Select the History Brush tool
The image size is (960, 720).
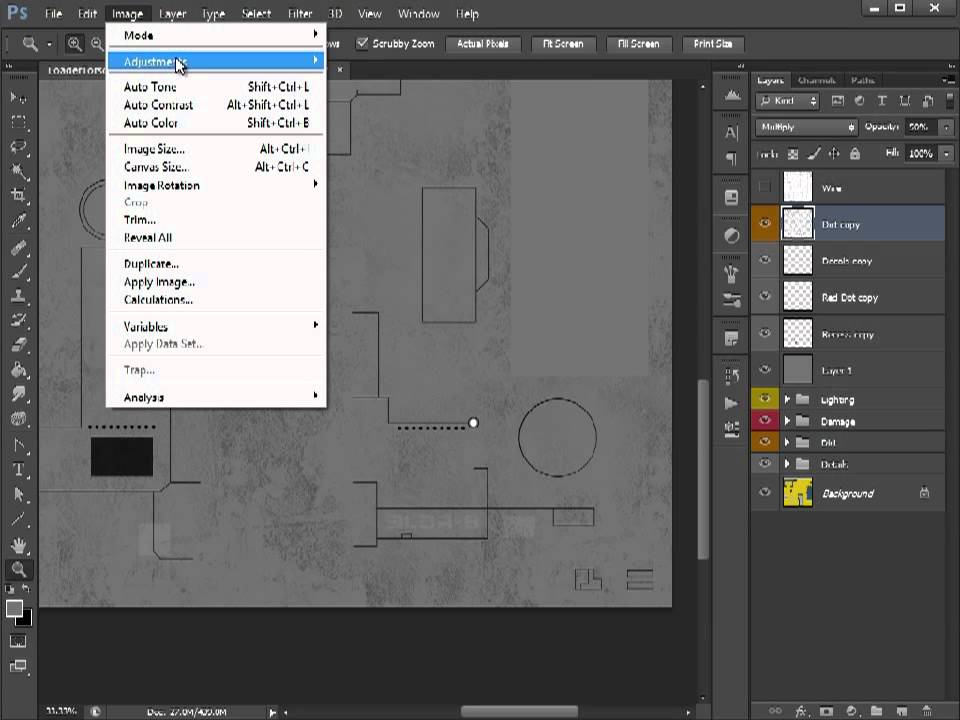(18, 320)
